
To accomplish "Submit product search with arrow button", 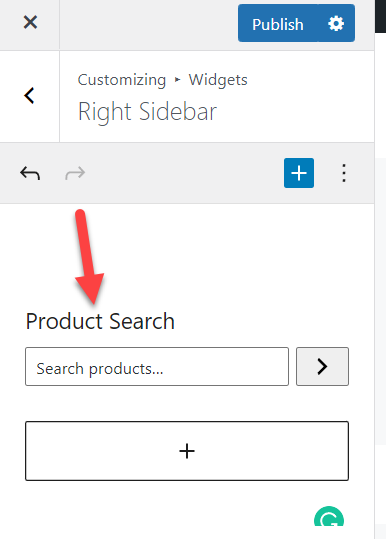I will tap(322, 366).
